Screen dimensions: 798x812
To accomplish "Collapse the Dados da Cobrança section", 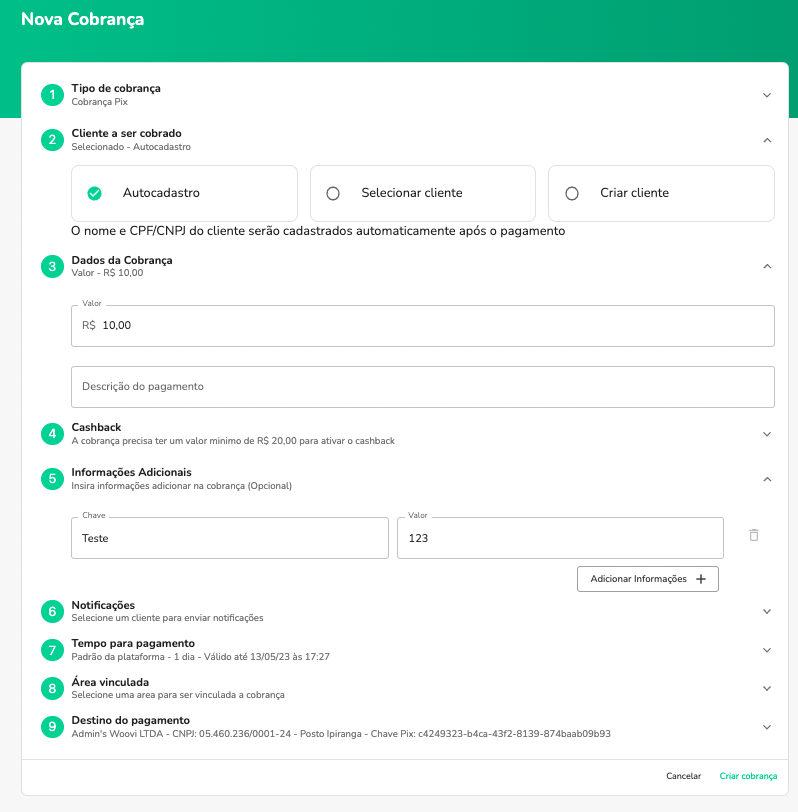I will coord(767,266).
